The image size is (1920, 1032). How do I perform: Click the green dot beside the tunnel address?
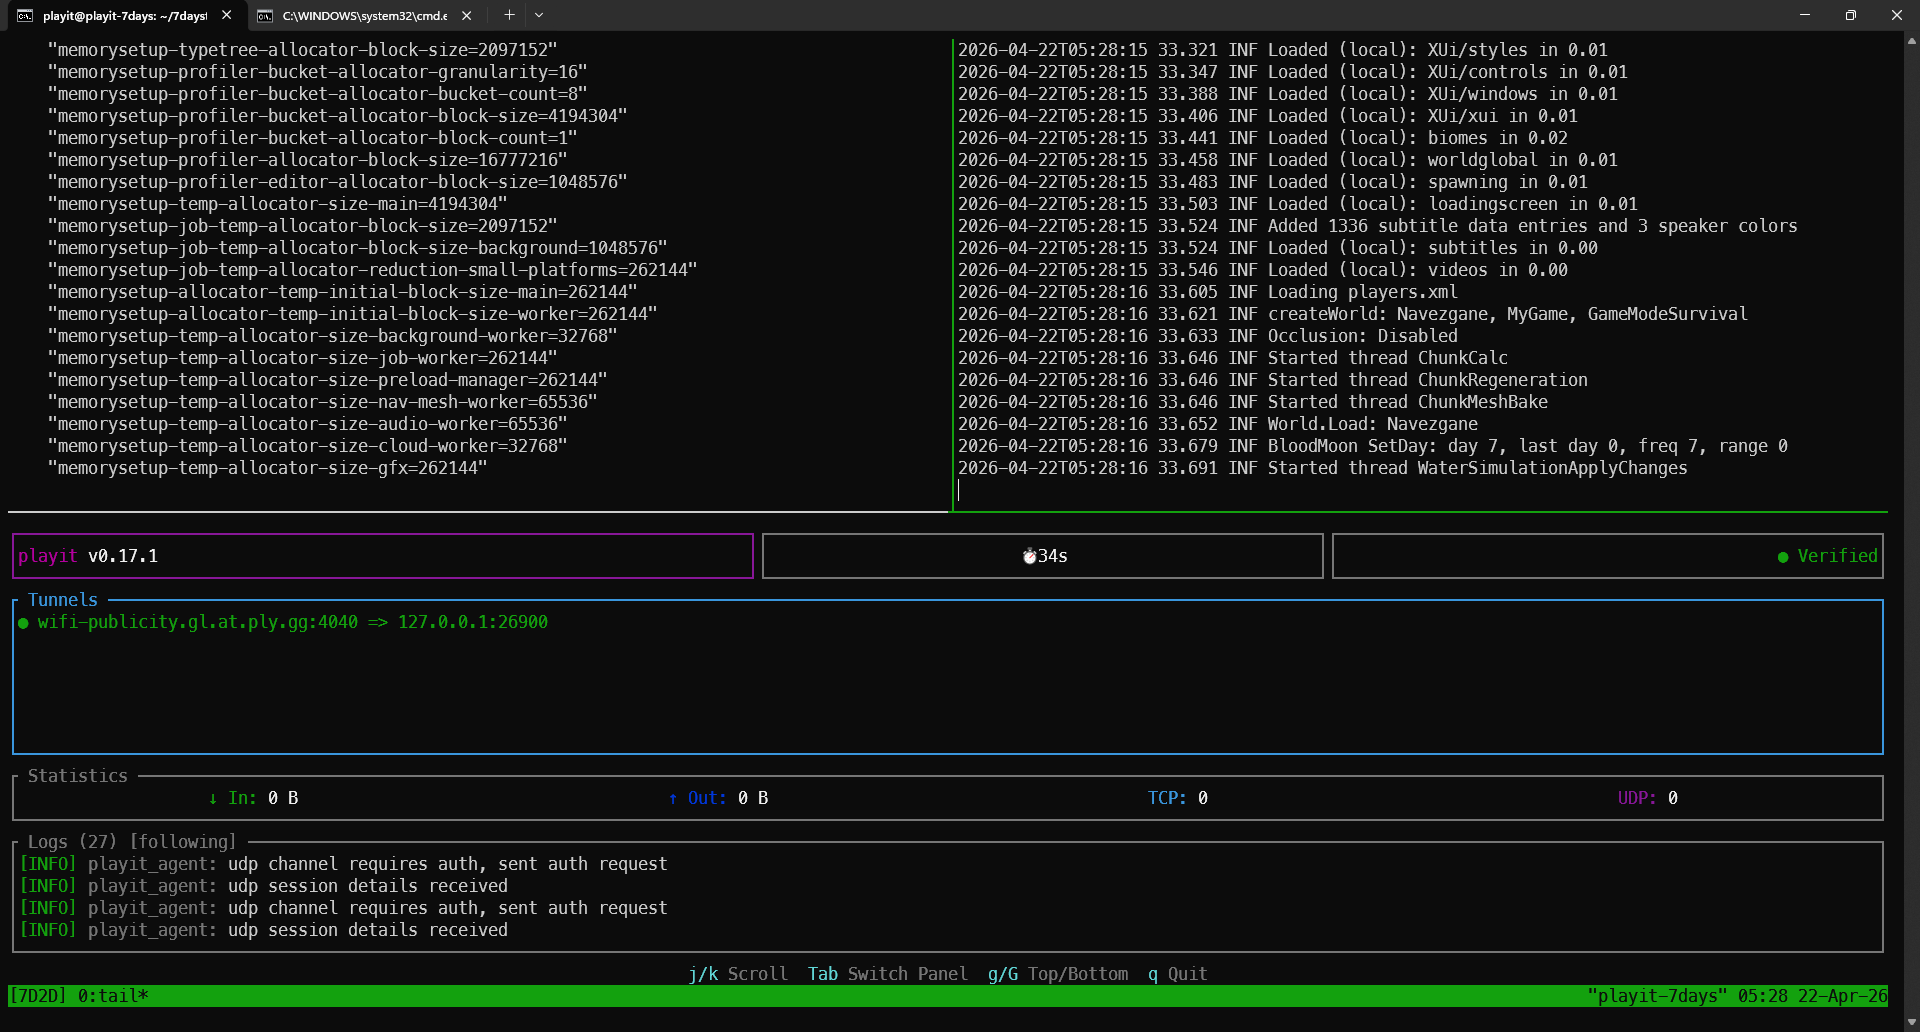click(x=23, y=623)
